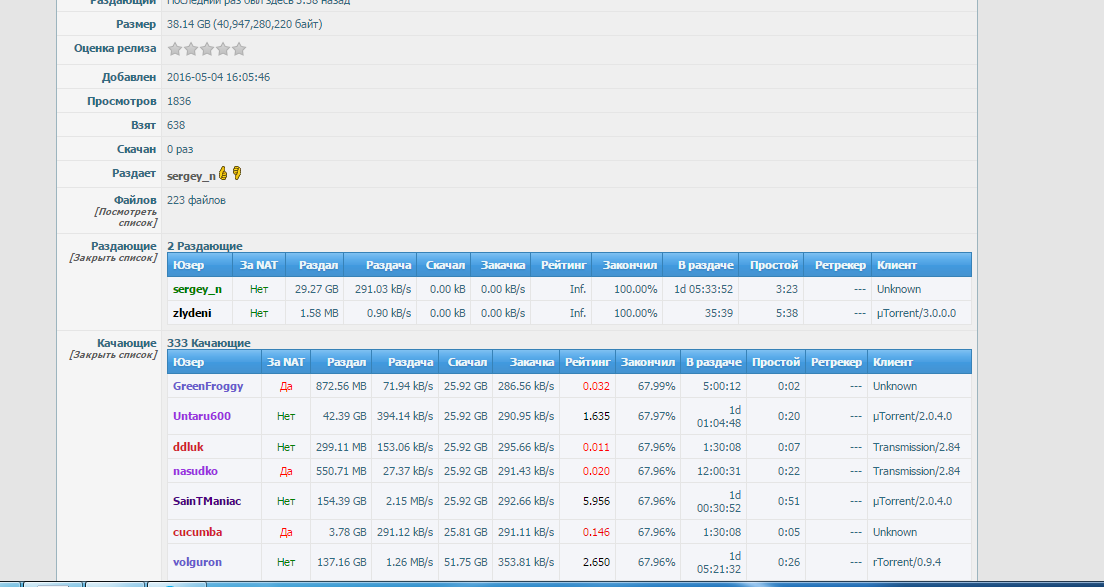Click Untaru600's upload speed 394.14 kB/s

point(404,417)
